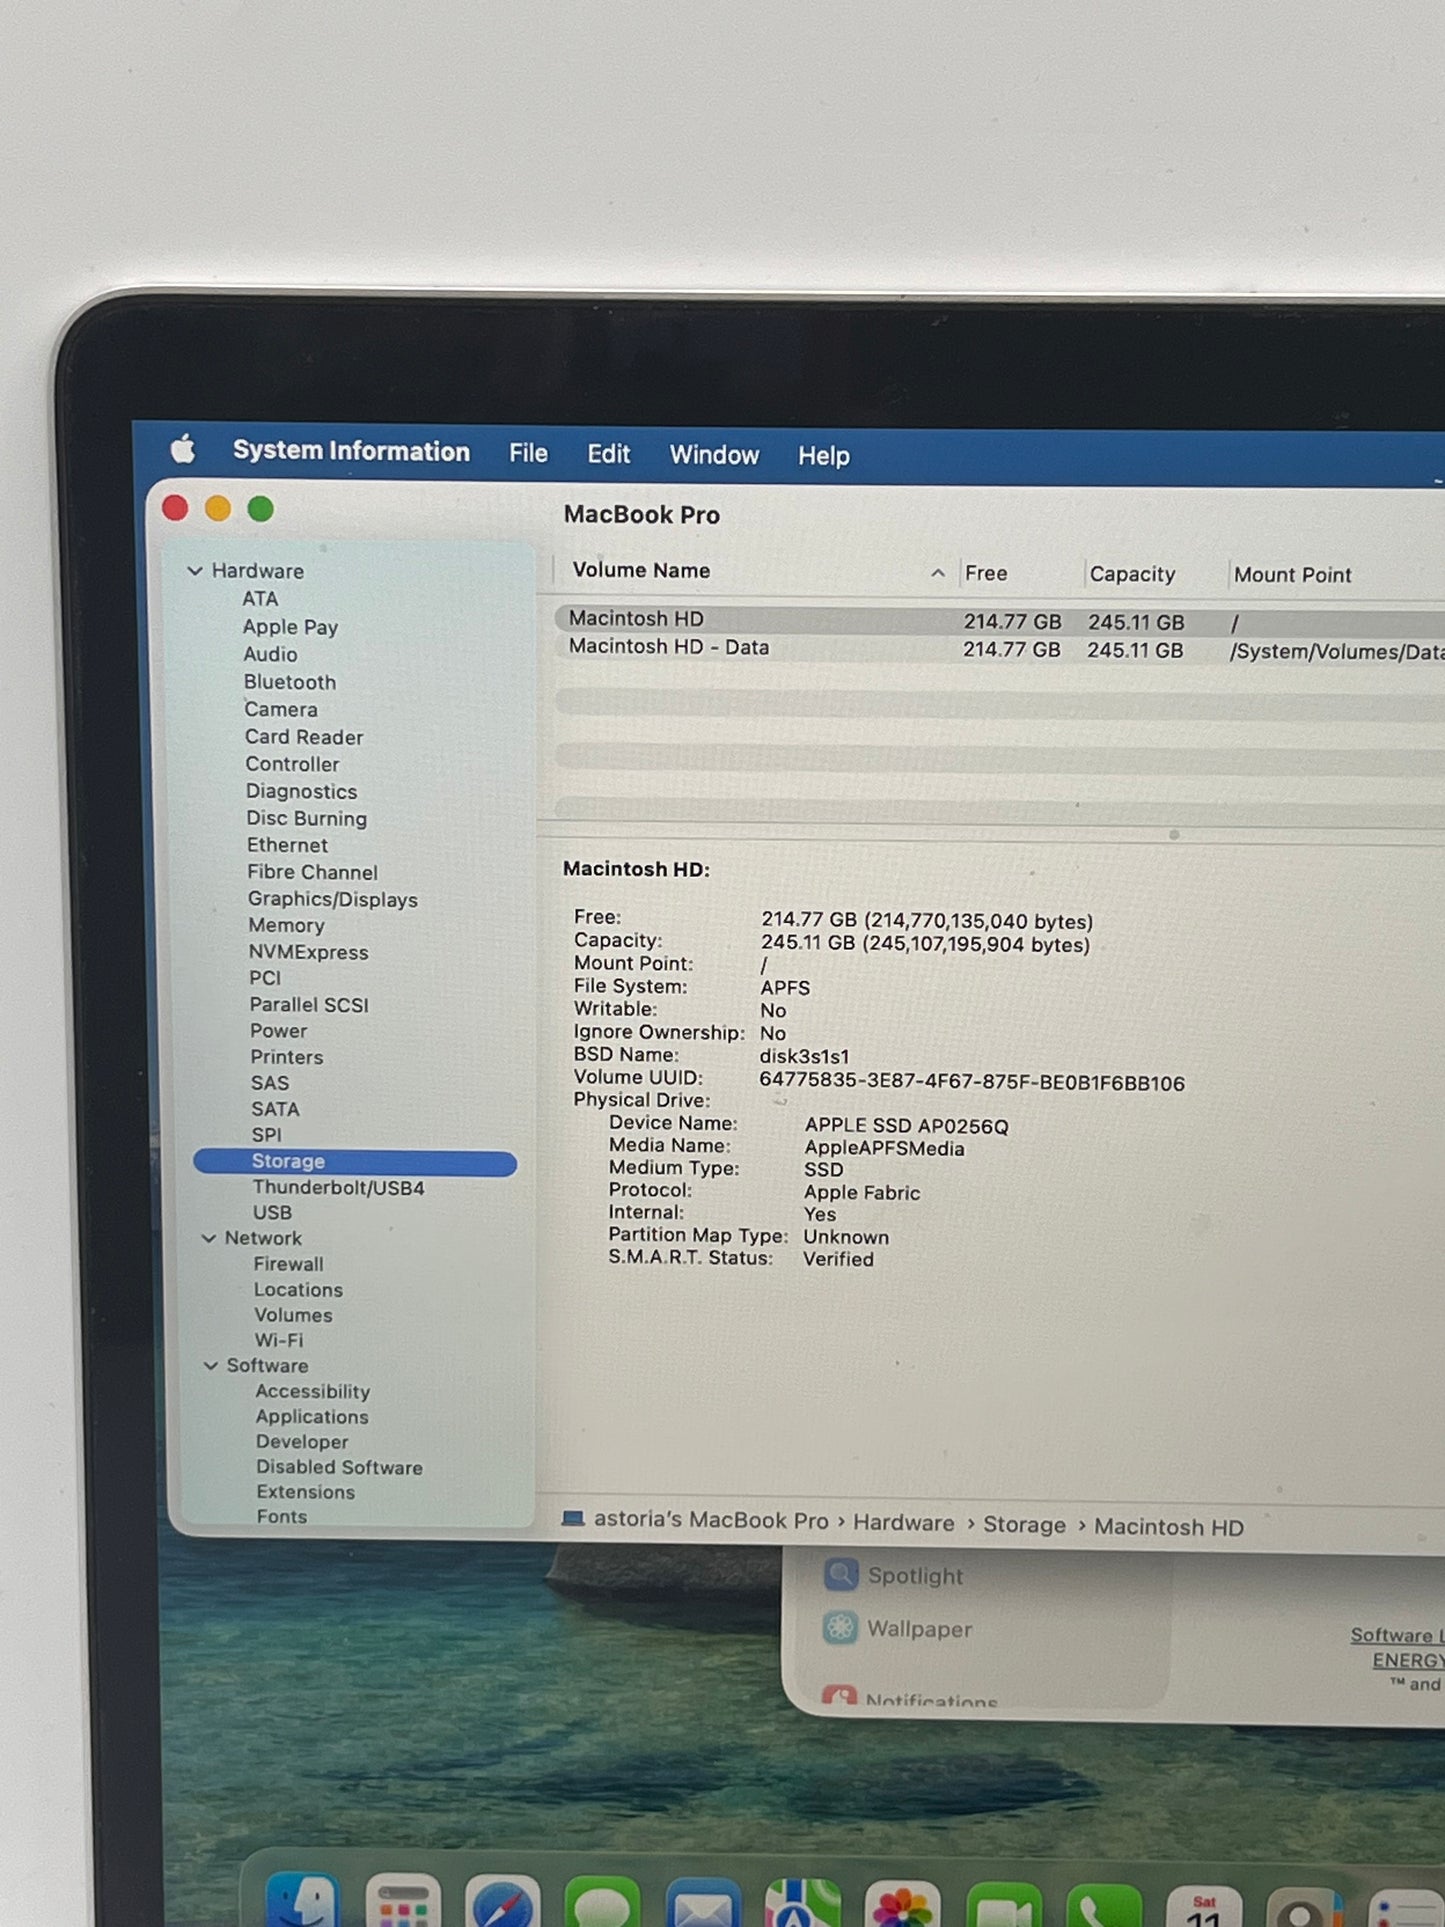Select Camera in the sidebar
The width and height of the screenshot is (1445, 1927).
point(281,709)
